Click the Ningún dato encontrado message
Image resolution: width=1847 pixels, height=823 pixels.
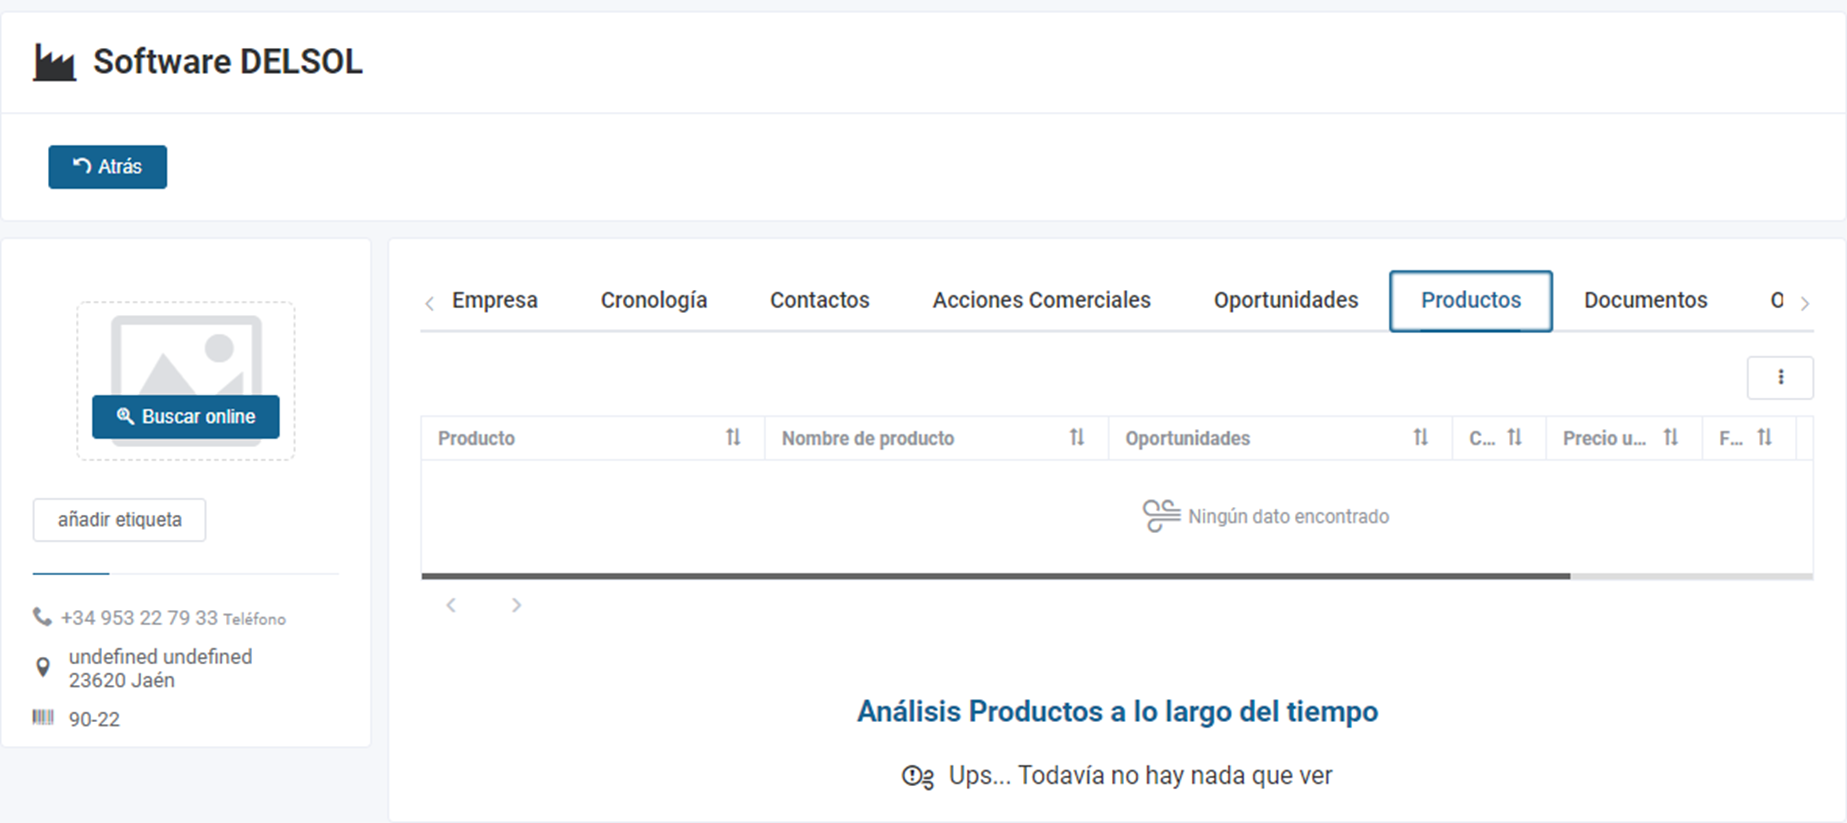point(1289,517)
